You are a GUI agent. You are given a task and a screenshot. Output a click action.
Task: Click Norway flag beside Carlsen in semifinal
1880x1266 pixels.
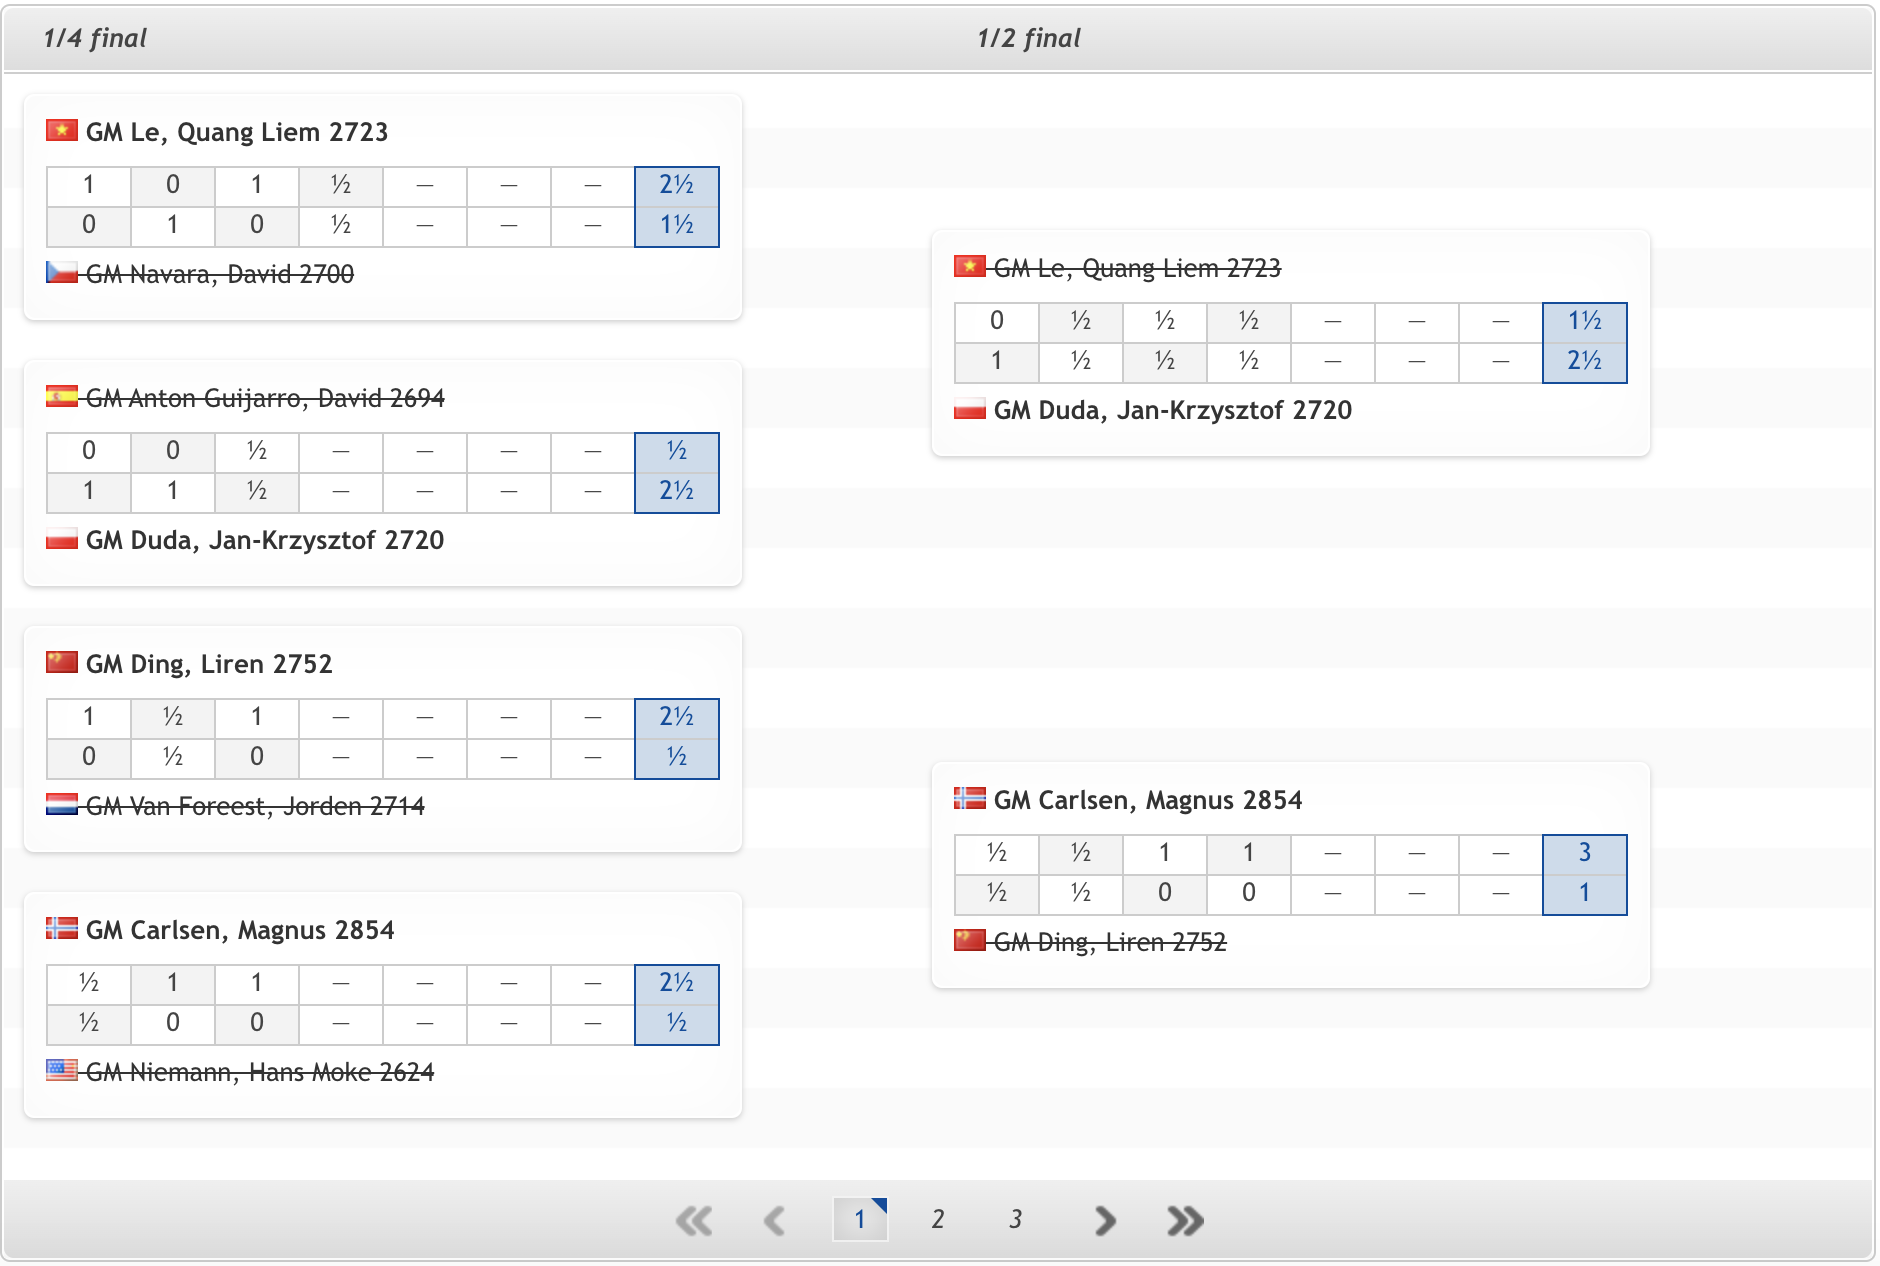(x=970, y=799)
